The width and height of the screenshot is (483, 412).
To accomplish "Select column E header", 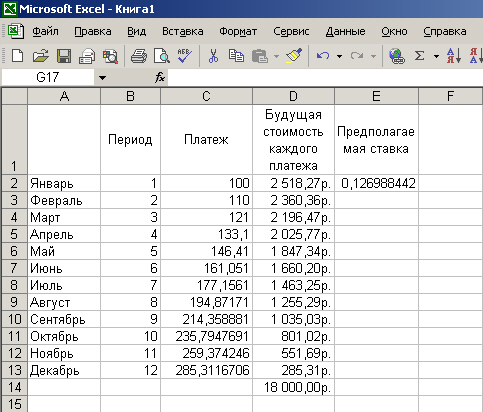I will click(x=376, y=96).
